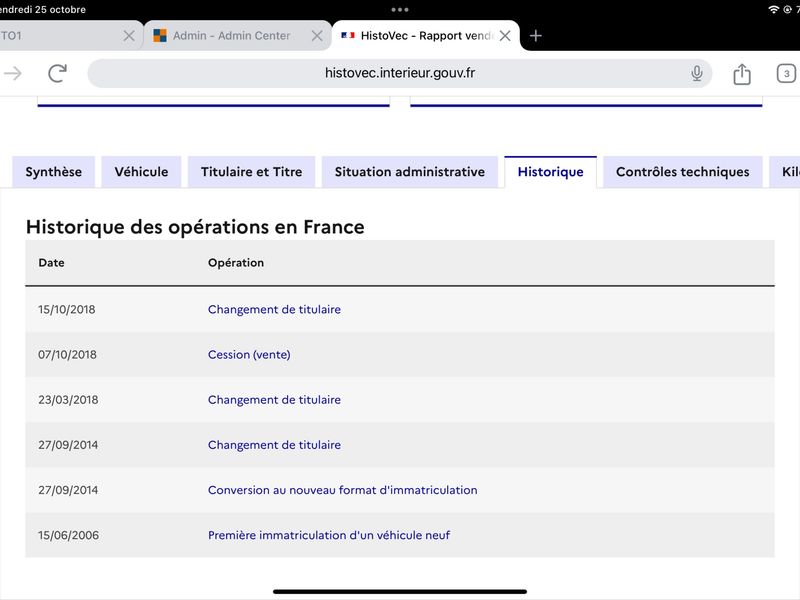Open a new tab with plus icon
800x600 pixels.
pyautogui.click(x=535, y=36)
